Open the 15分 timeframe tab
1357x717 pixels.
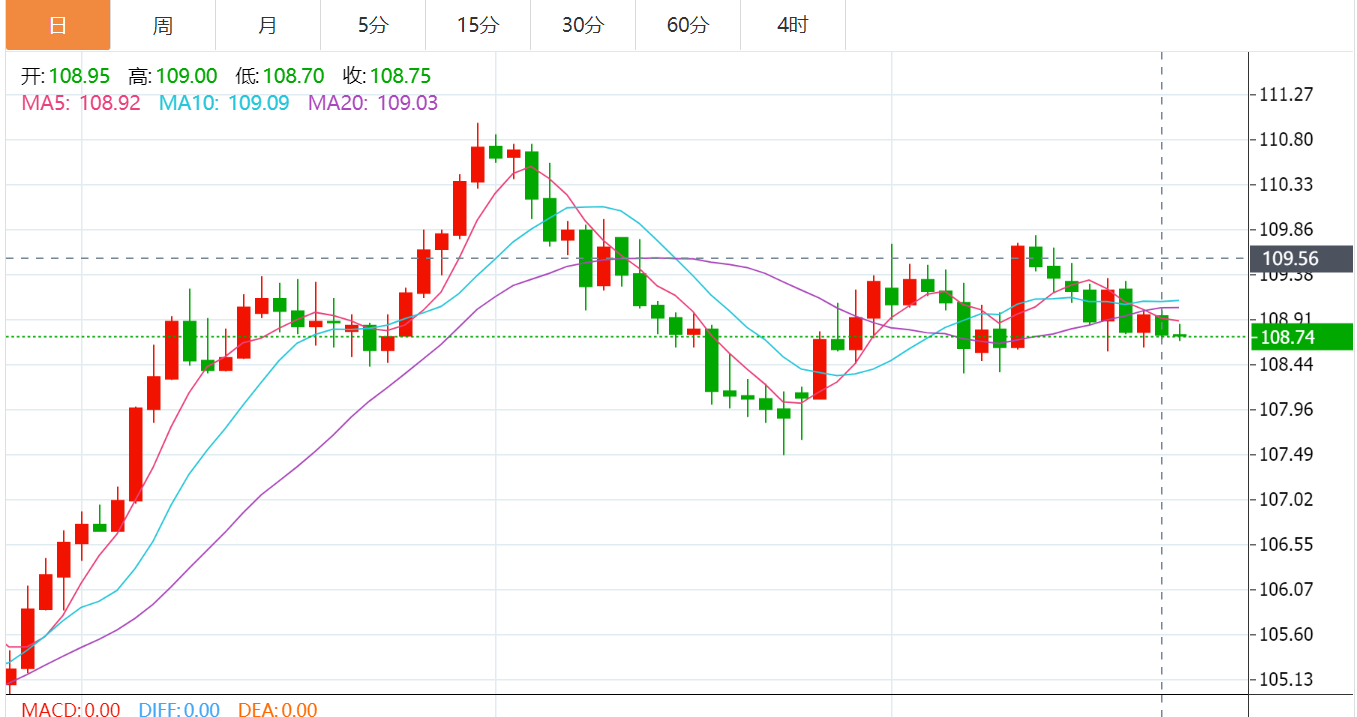coord(478,25)
